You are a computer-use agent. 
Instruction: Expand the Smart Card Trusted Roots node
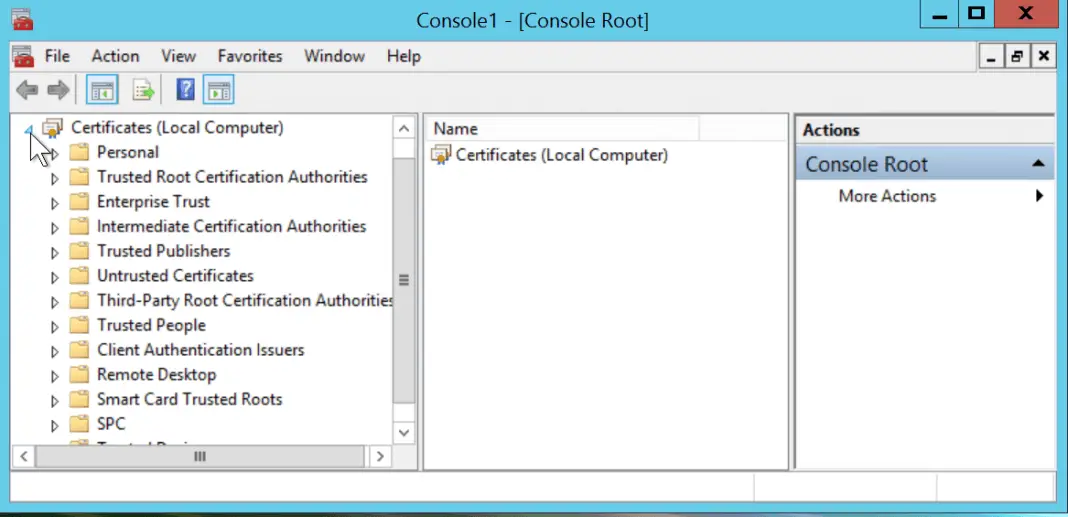[x=55, y=400]
